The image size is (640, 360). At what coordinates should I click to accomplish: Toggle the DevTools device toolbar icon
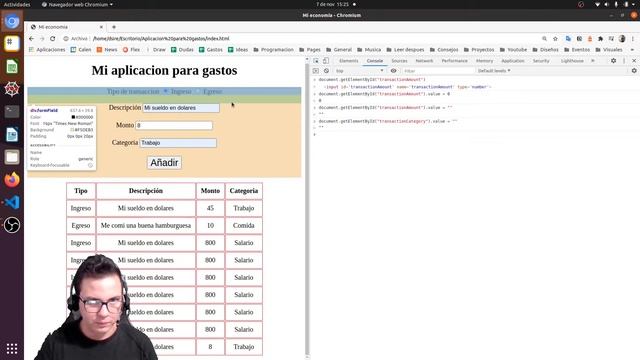326,61
